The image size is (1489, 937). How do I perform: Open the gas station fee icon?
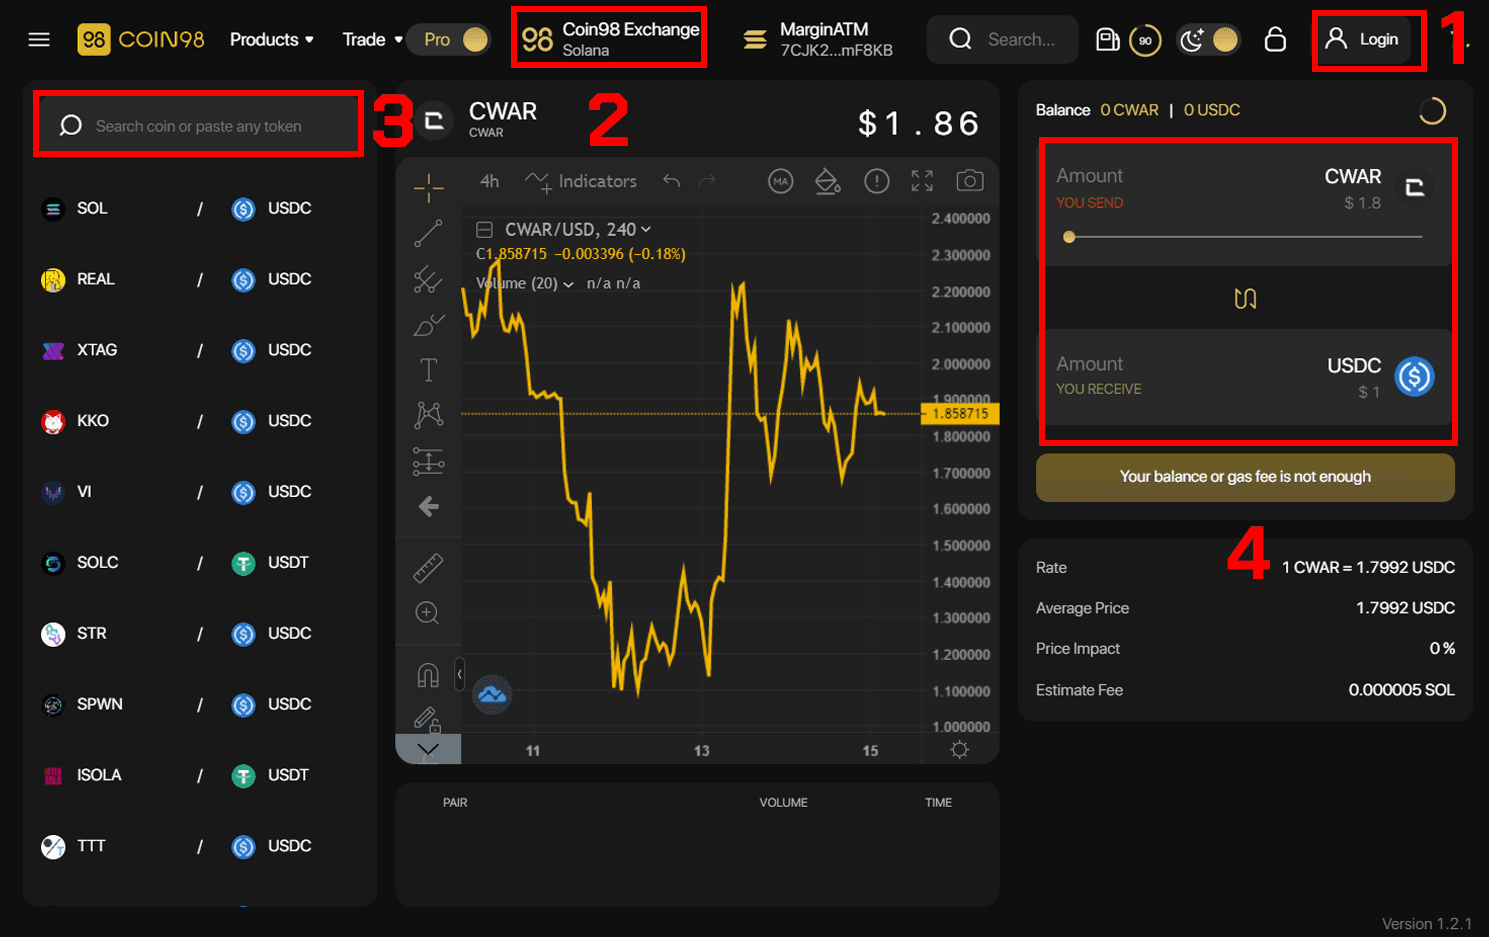(1107, 40)
